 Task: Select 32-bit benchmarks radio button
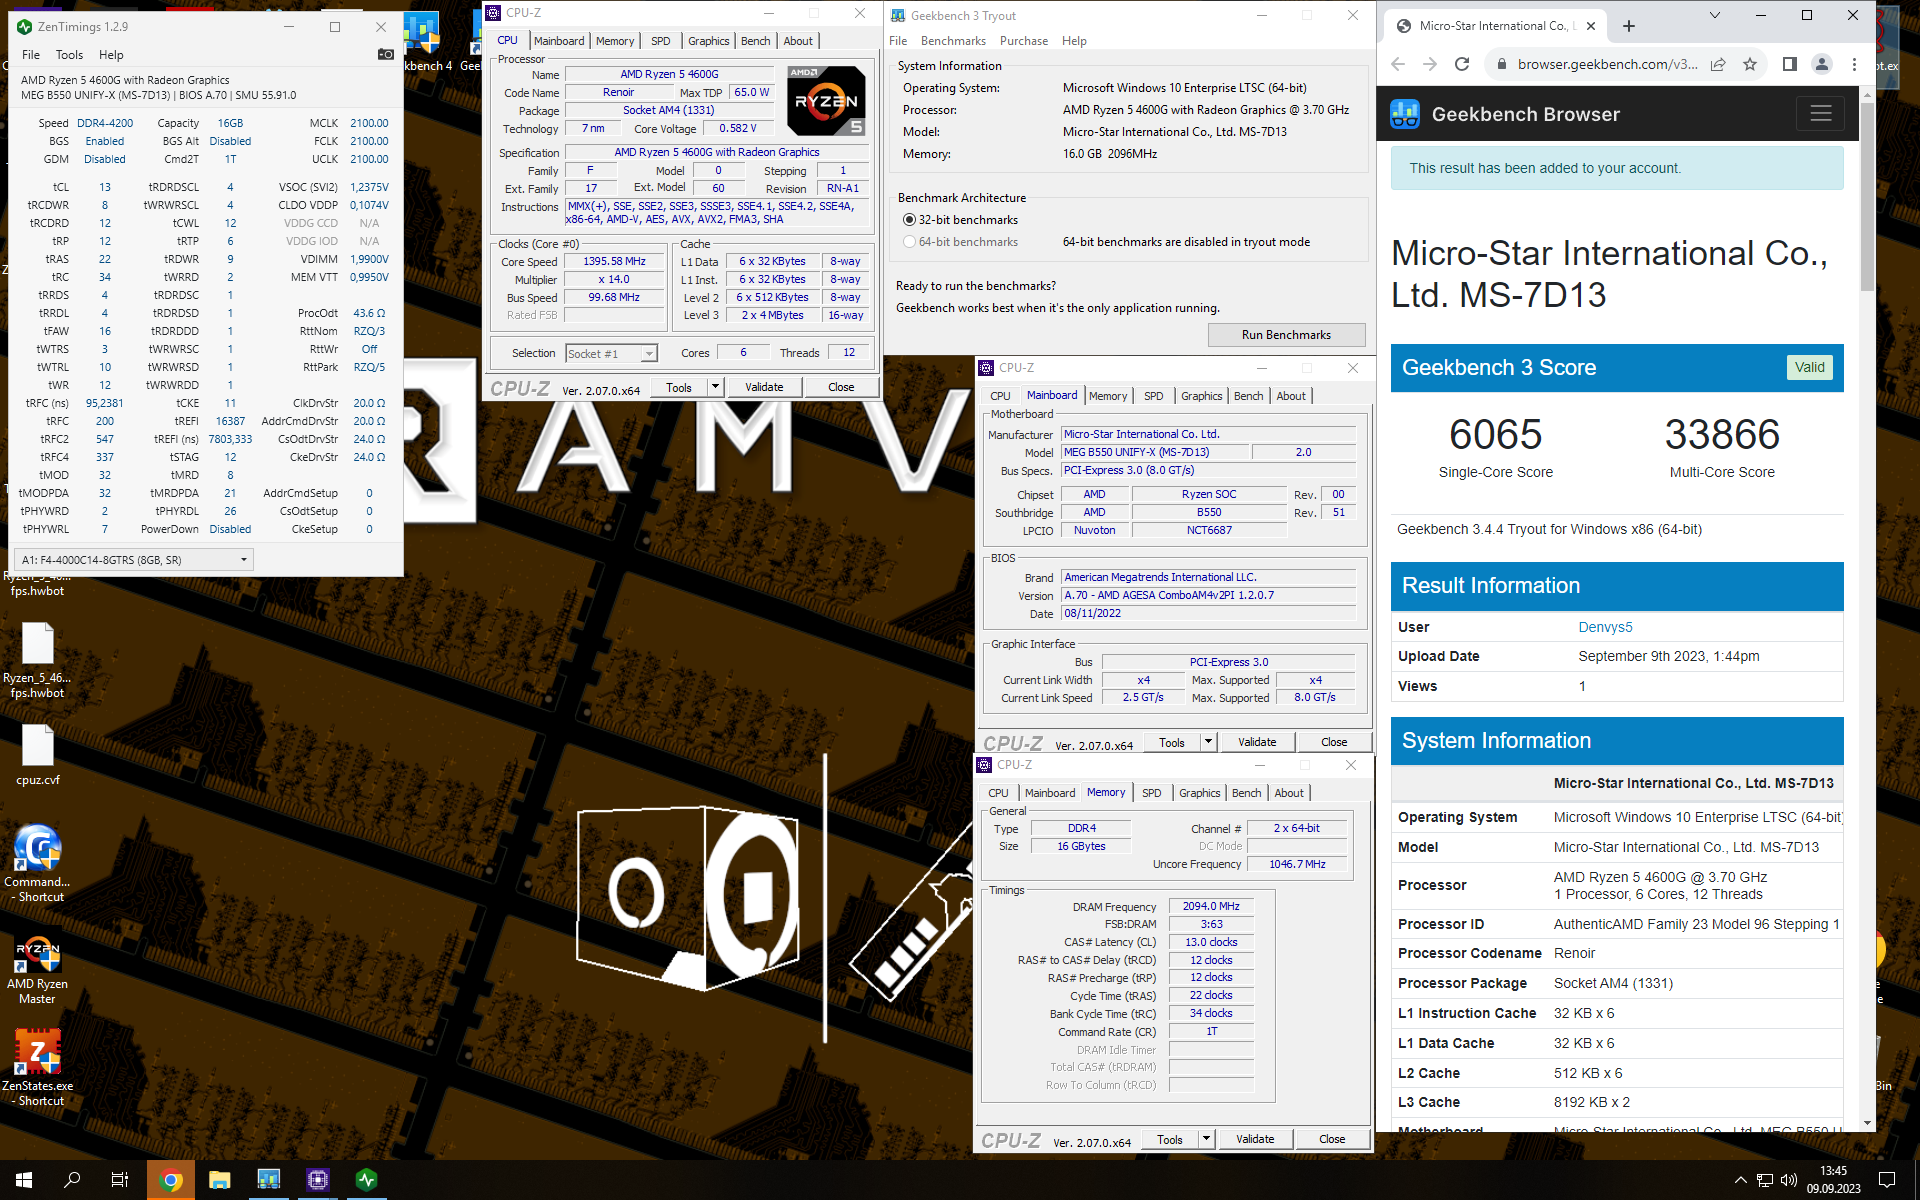tap(909, 220)
